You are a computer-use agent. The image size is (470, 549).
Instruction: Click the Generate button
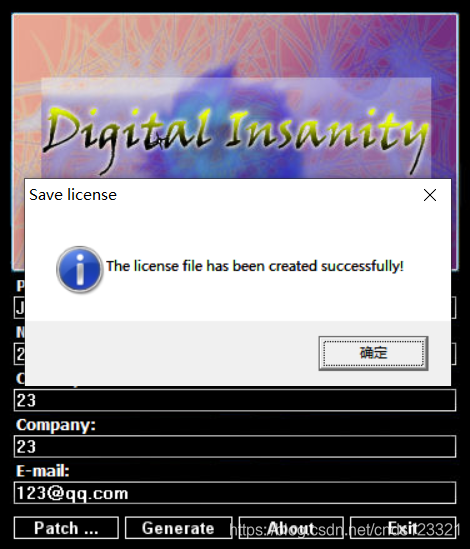pos(178,528)
